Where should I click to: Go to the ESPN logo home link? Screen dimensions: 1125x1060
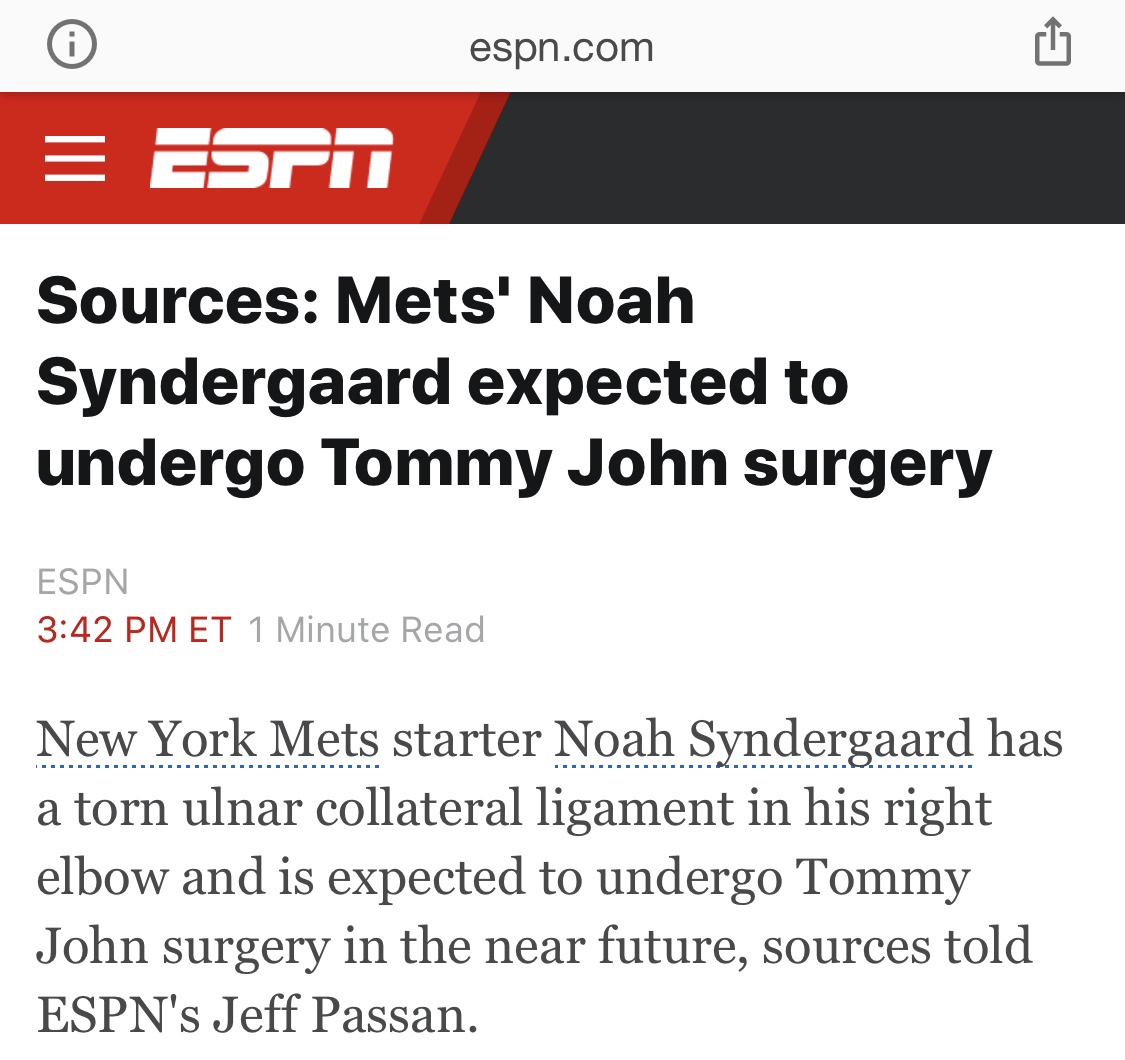point(271,158)
